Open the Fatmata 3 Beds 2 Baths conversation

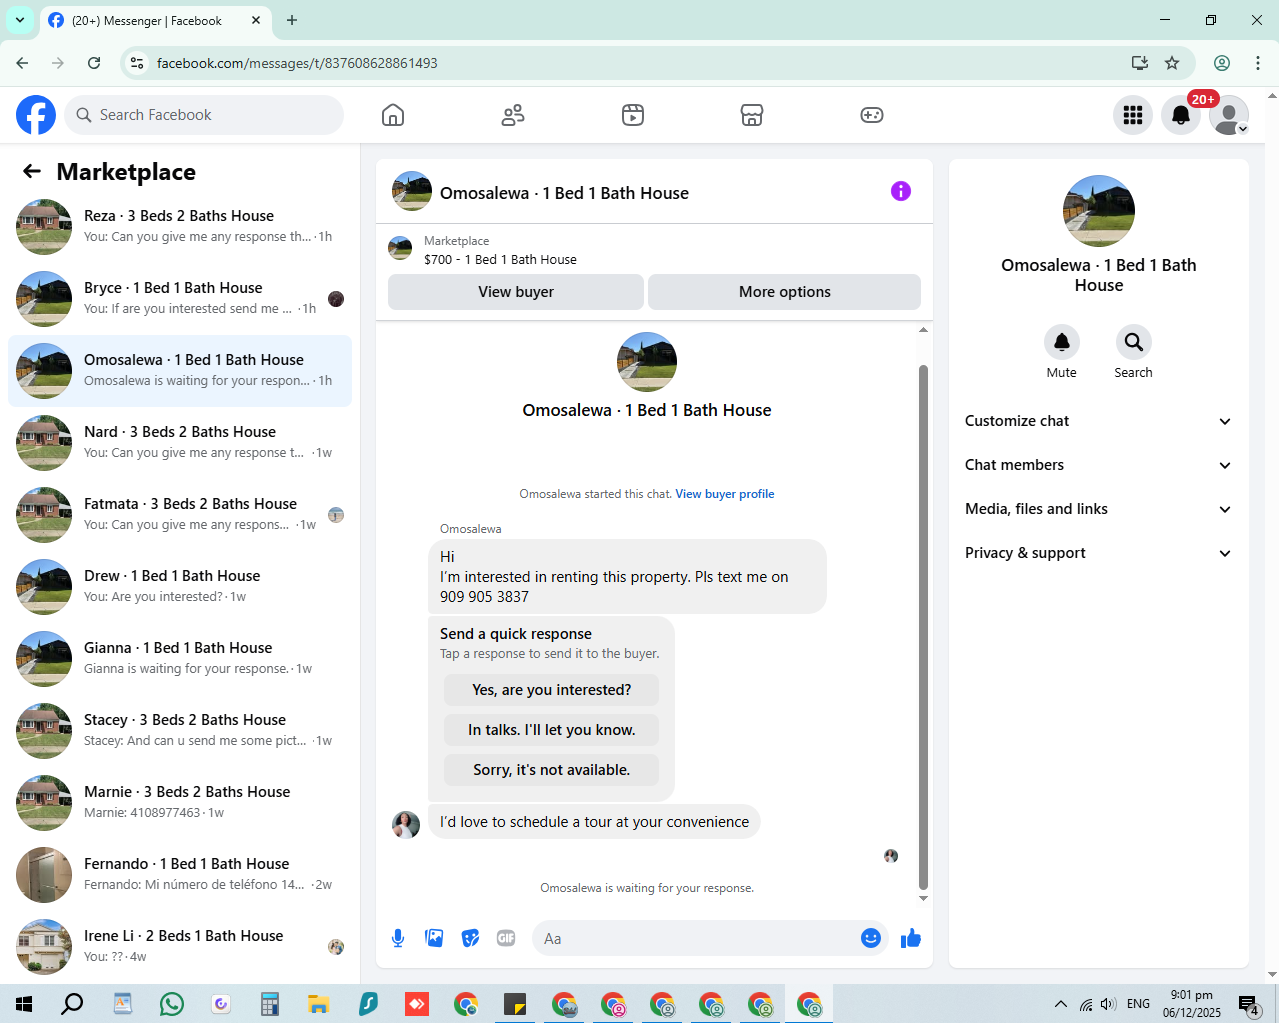pyautogui.click(x=180, y=515)
